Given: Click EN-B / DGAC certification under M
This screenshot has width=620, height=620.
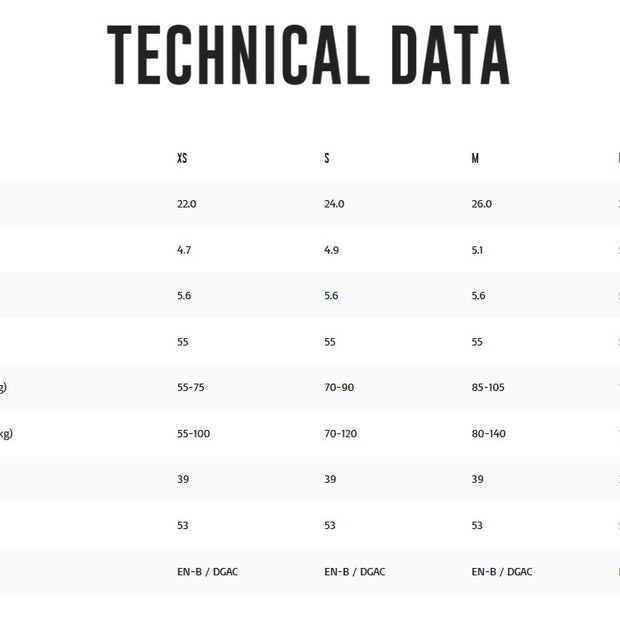Looking at the screenshot, I should click(502, 572).
